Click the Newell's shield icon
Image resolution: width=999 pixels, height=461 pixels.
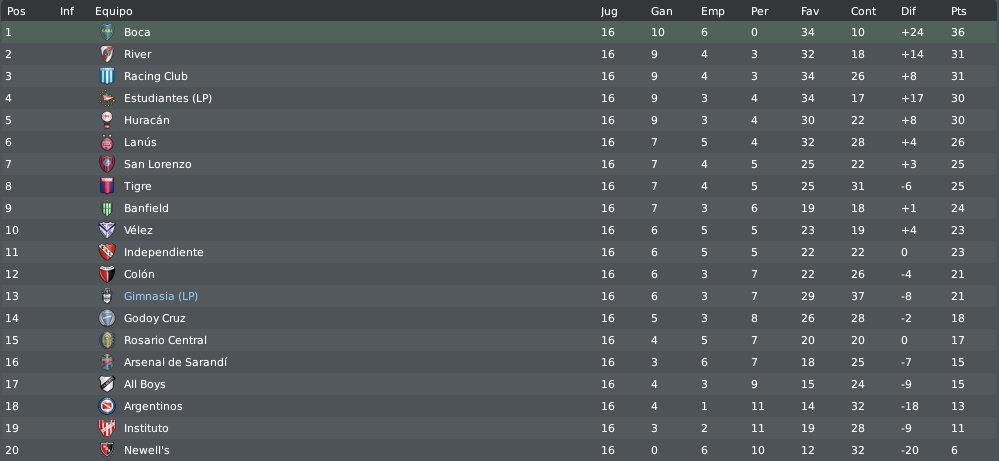click(x=107, y=450)
